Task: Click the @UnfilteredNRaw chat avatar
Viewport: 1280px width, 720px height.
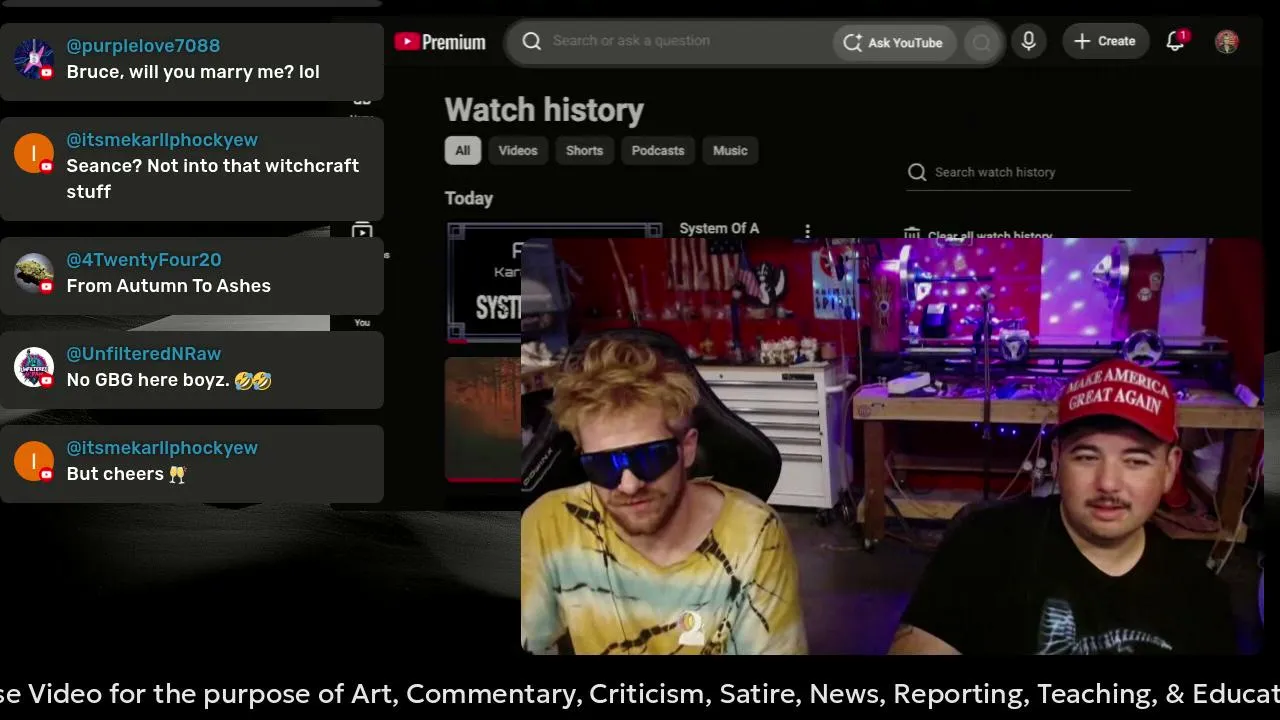Action: coord(34,367)
